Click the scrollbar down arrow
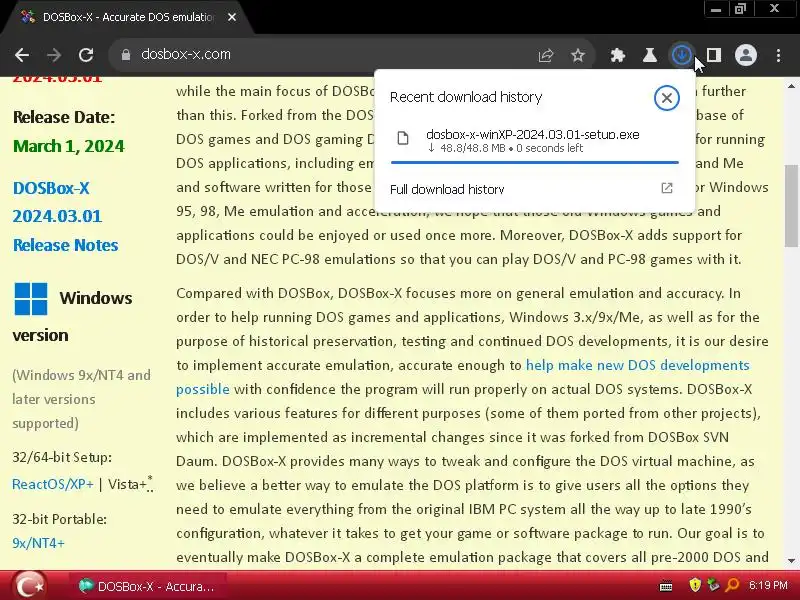Image resolution: width=800 pixels, height=600 pixels. tap(791, 561)
